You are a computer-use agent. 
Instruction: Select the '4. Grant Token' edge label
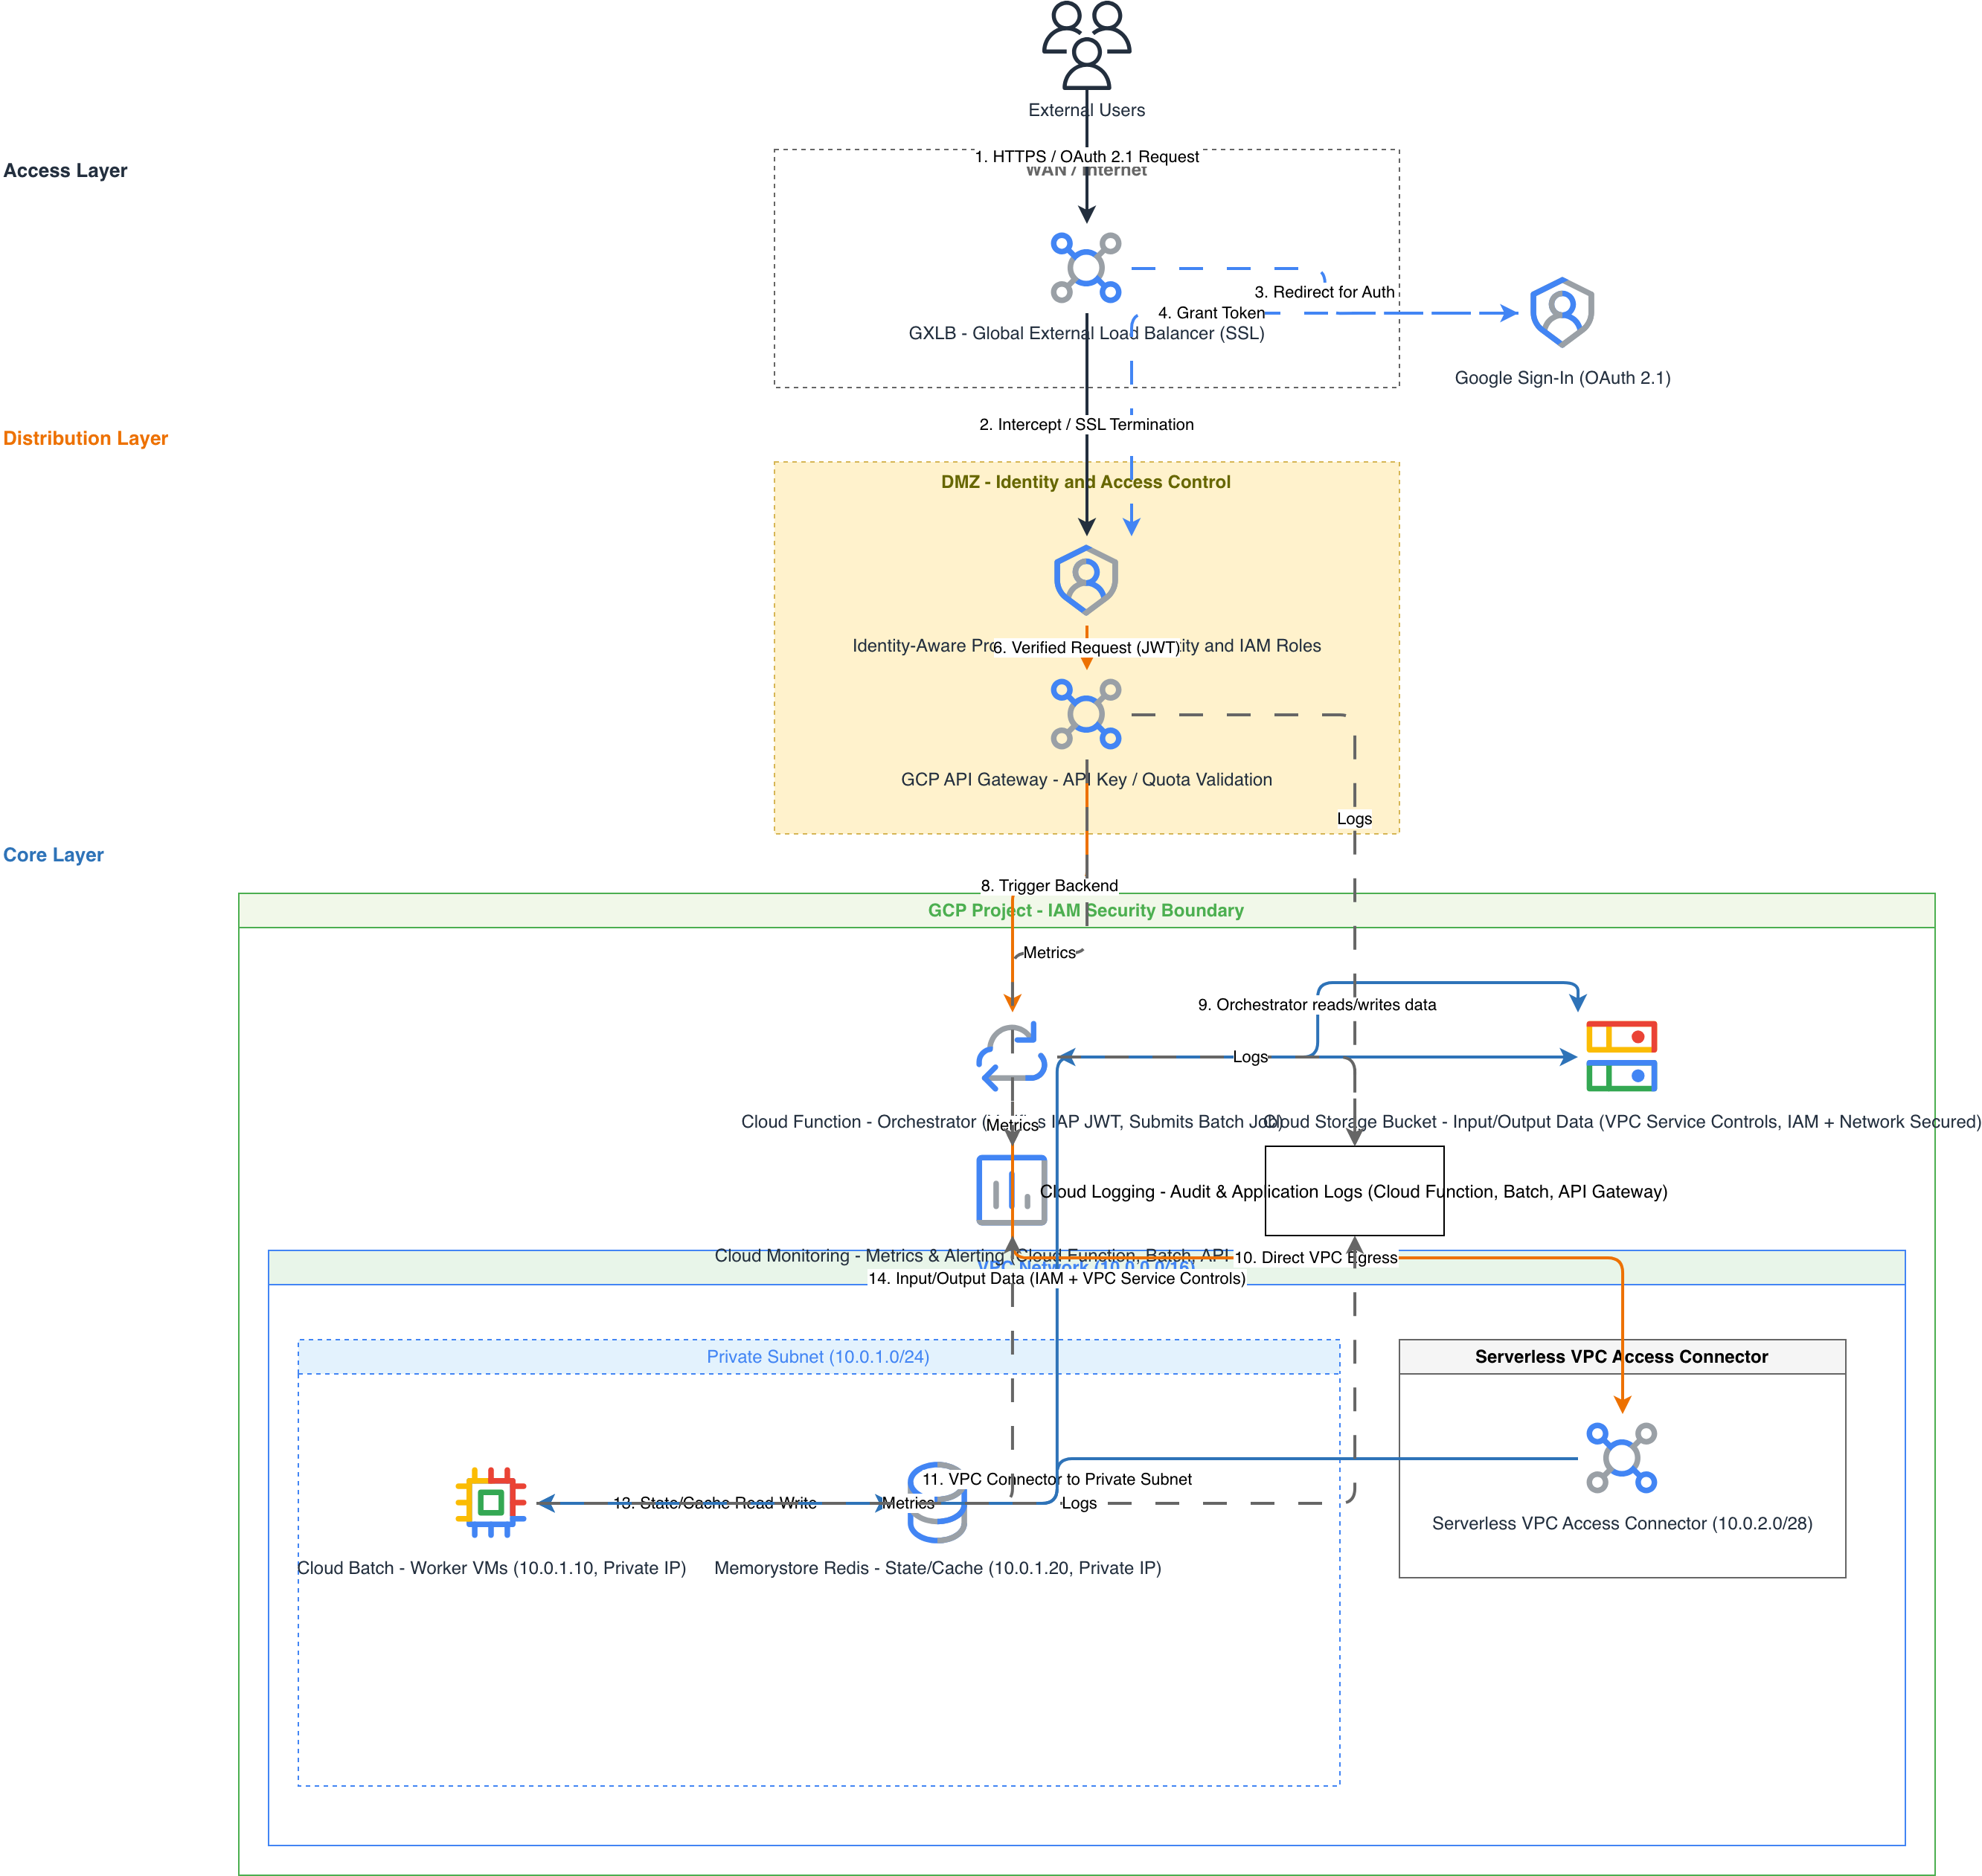coord(1211,313)
